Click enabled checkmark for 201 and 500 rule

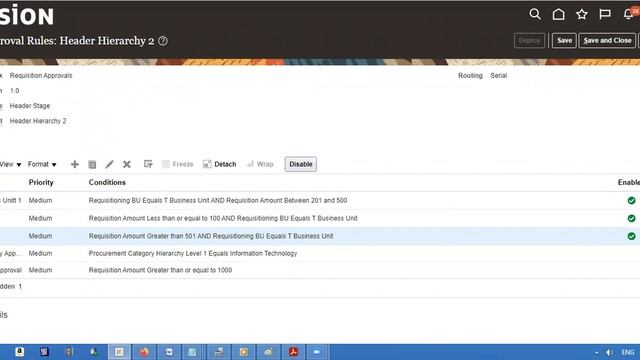(631, 200)
